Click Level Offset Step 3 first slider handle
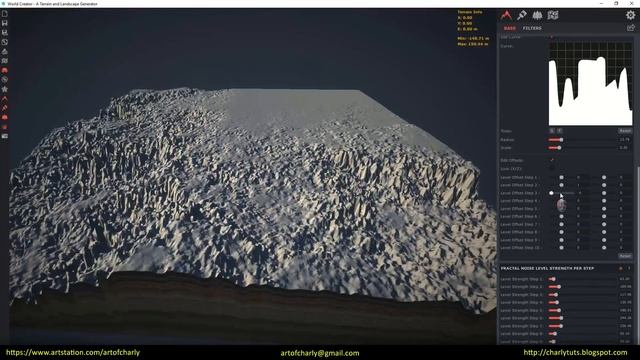This screenshot has width=640, height=360. [x=551, y=193]
